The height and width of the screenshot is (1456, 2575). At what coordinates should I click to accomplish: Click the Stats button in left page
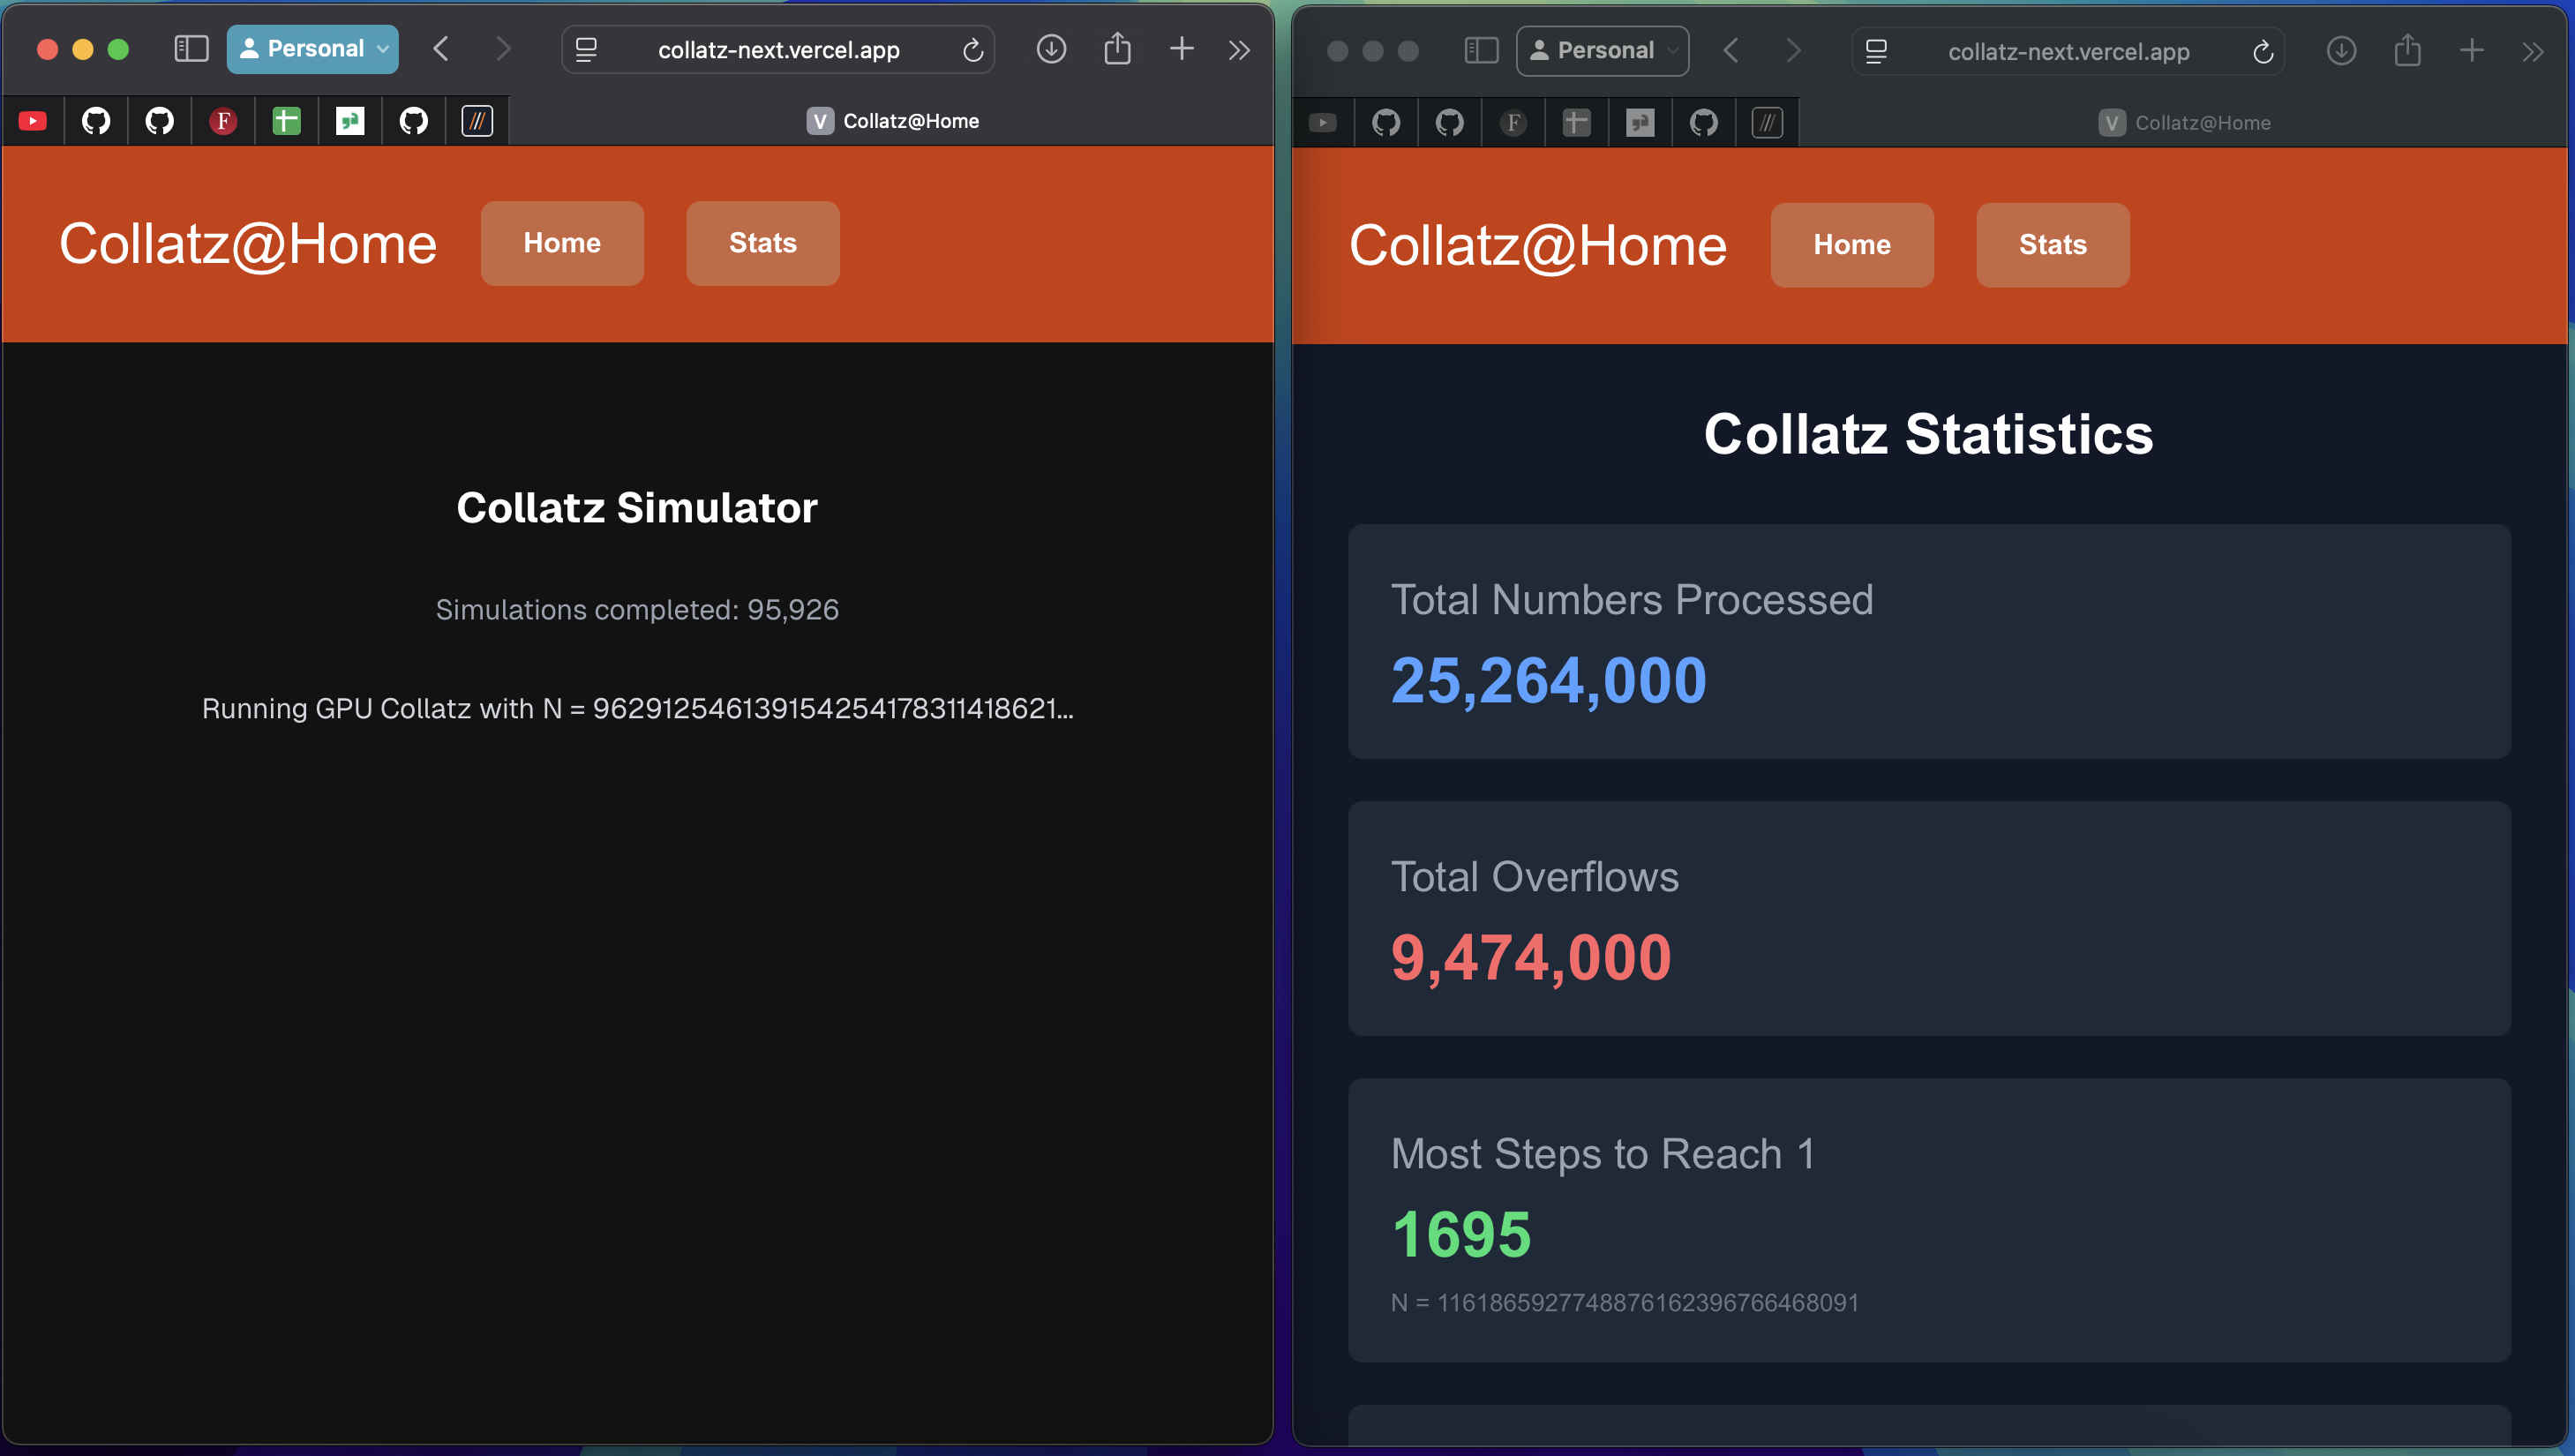[762, 243]
